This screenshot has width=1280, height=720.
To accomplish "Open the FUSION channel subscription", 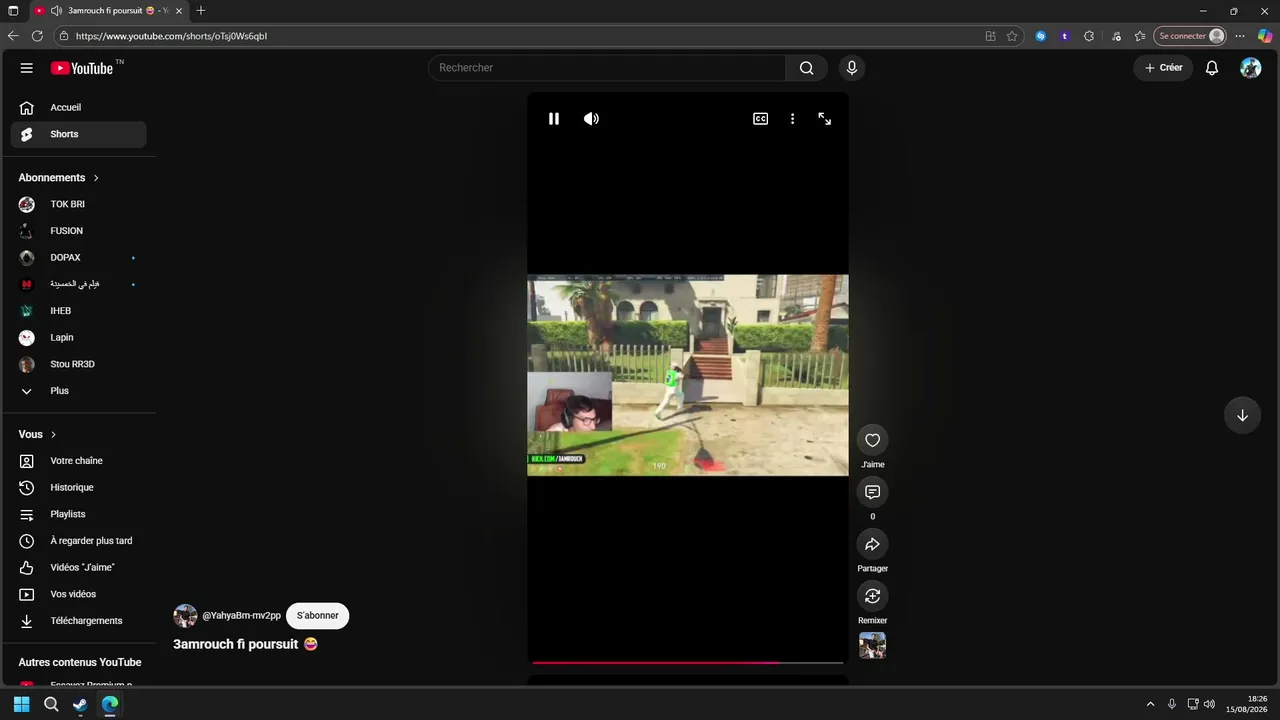I will tap(79, 231).
